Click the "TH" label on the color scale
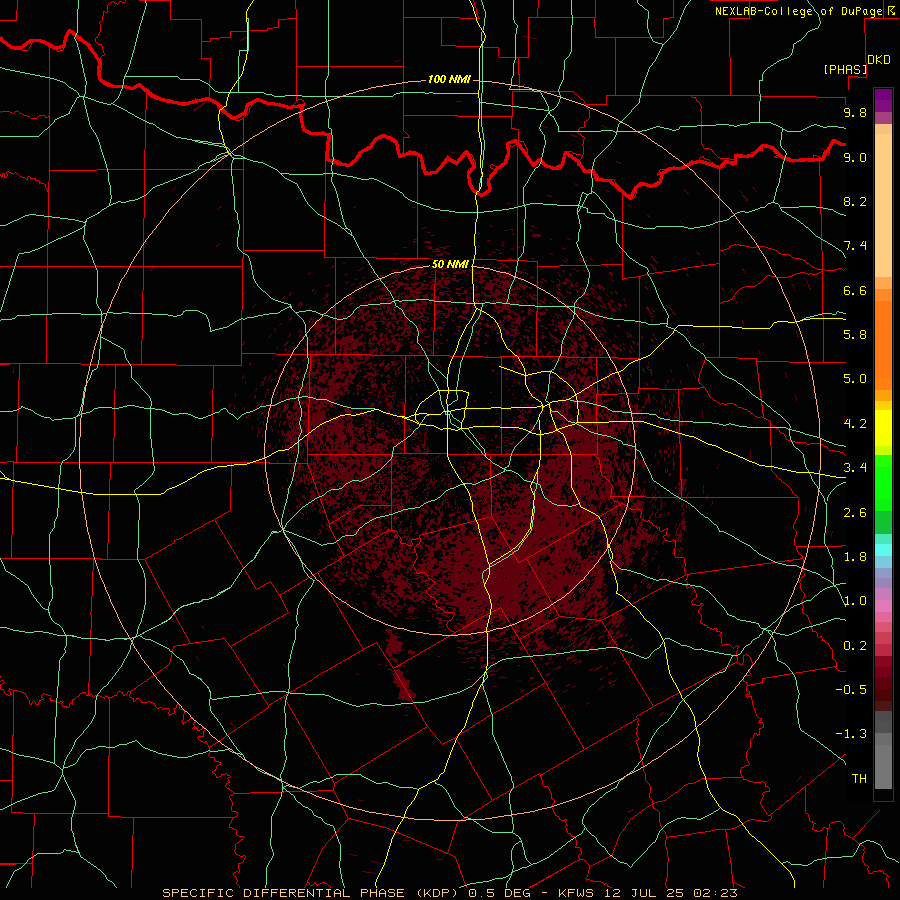This screenshot has height=900, width=900. pyautogui.click(x=859, y=779)
